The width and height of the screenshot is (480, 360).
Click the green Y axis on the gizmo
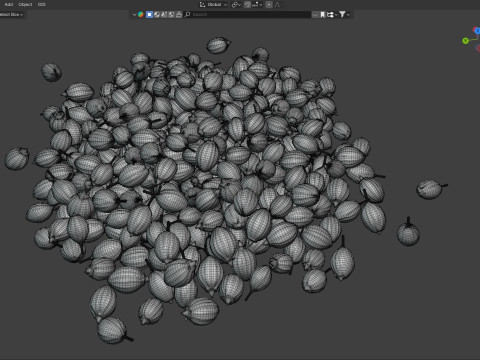tap(466, 41)
